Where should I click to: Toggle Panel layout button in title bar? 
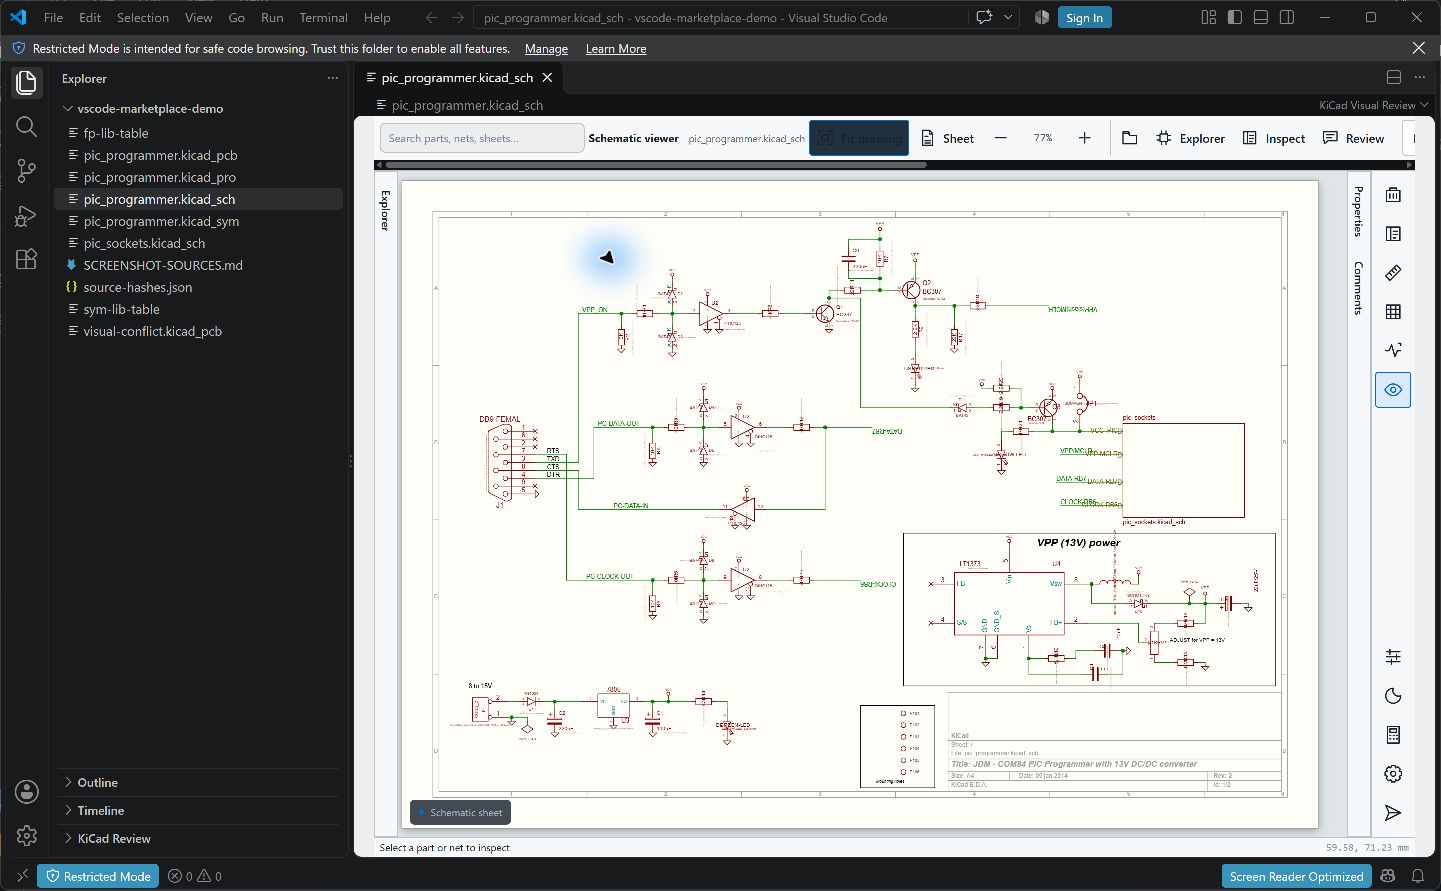coord(1261,17)
